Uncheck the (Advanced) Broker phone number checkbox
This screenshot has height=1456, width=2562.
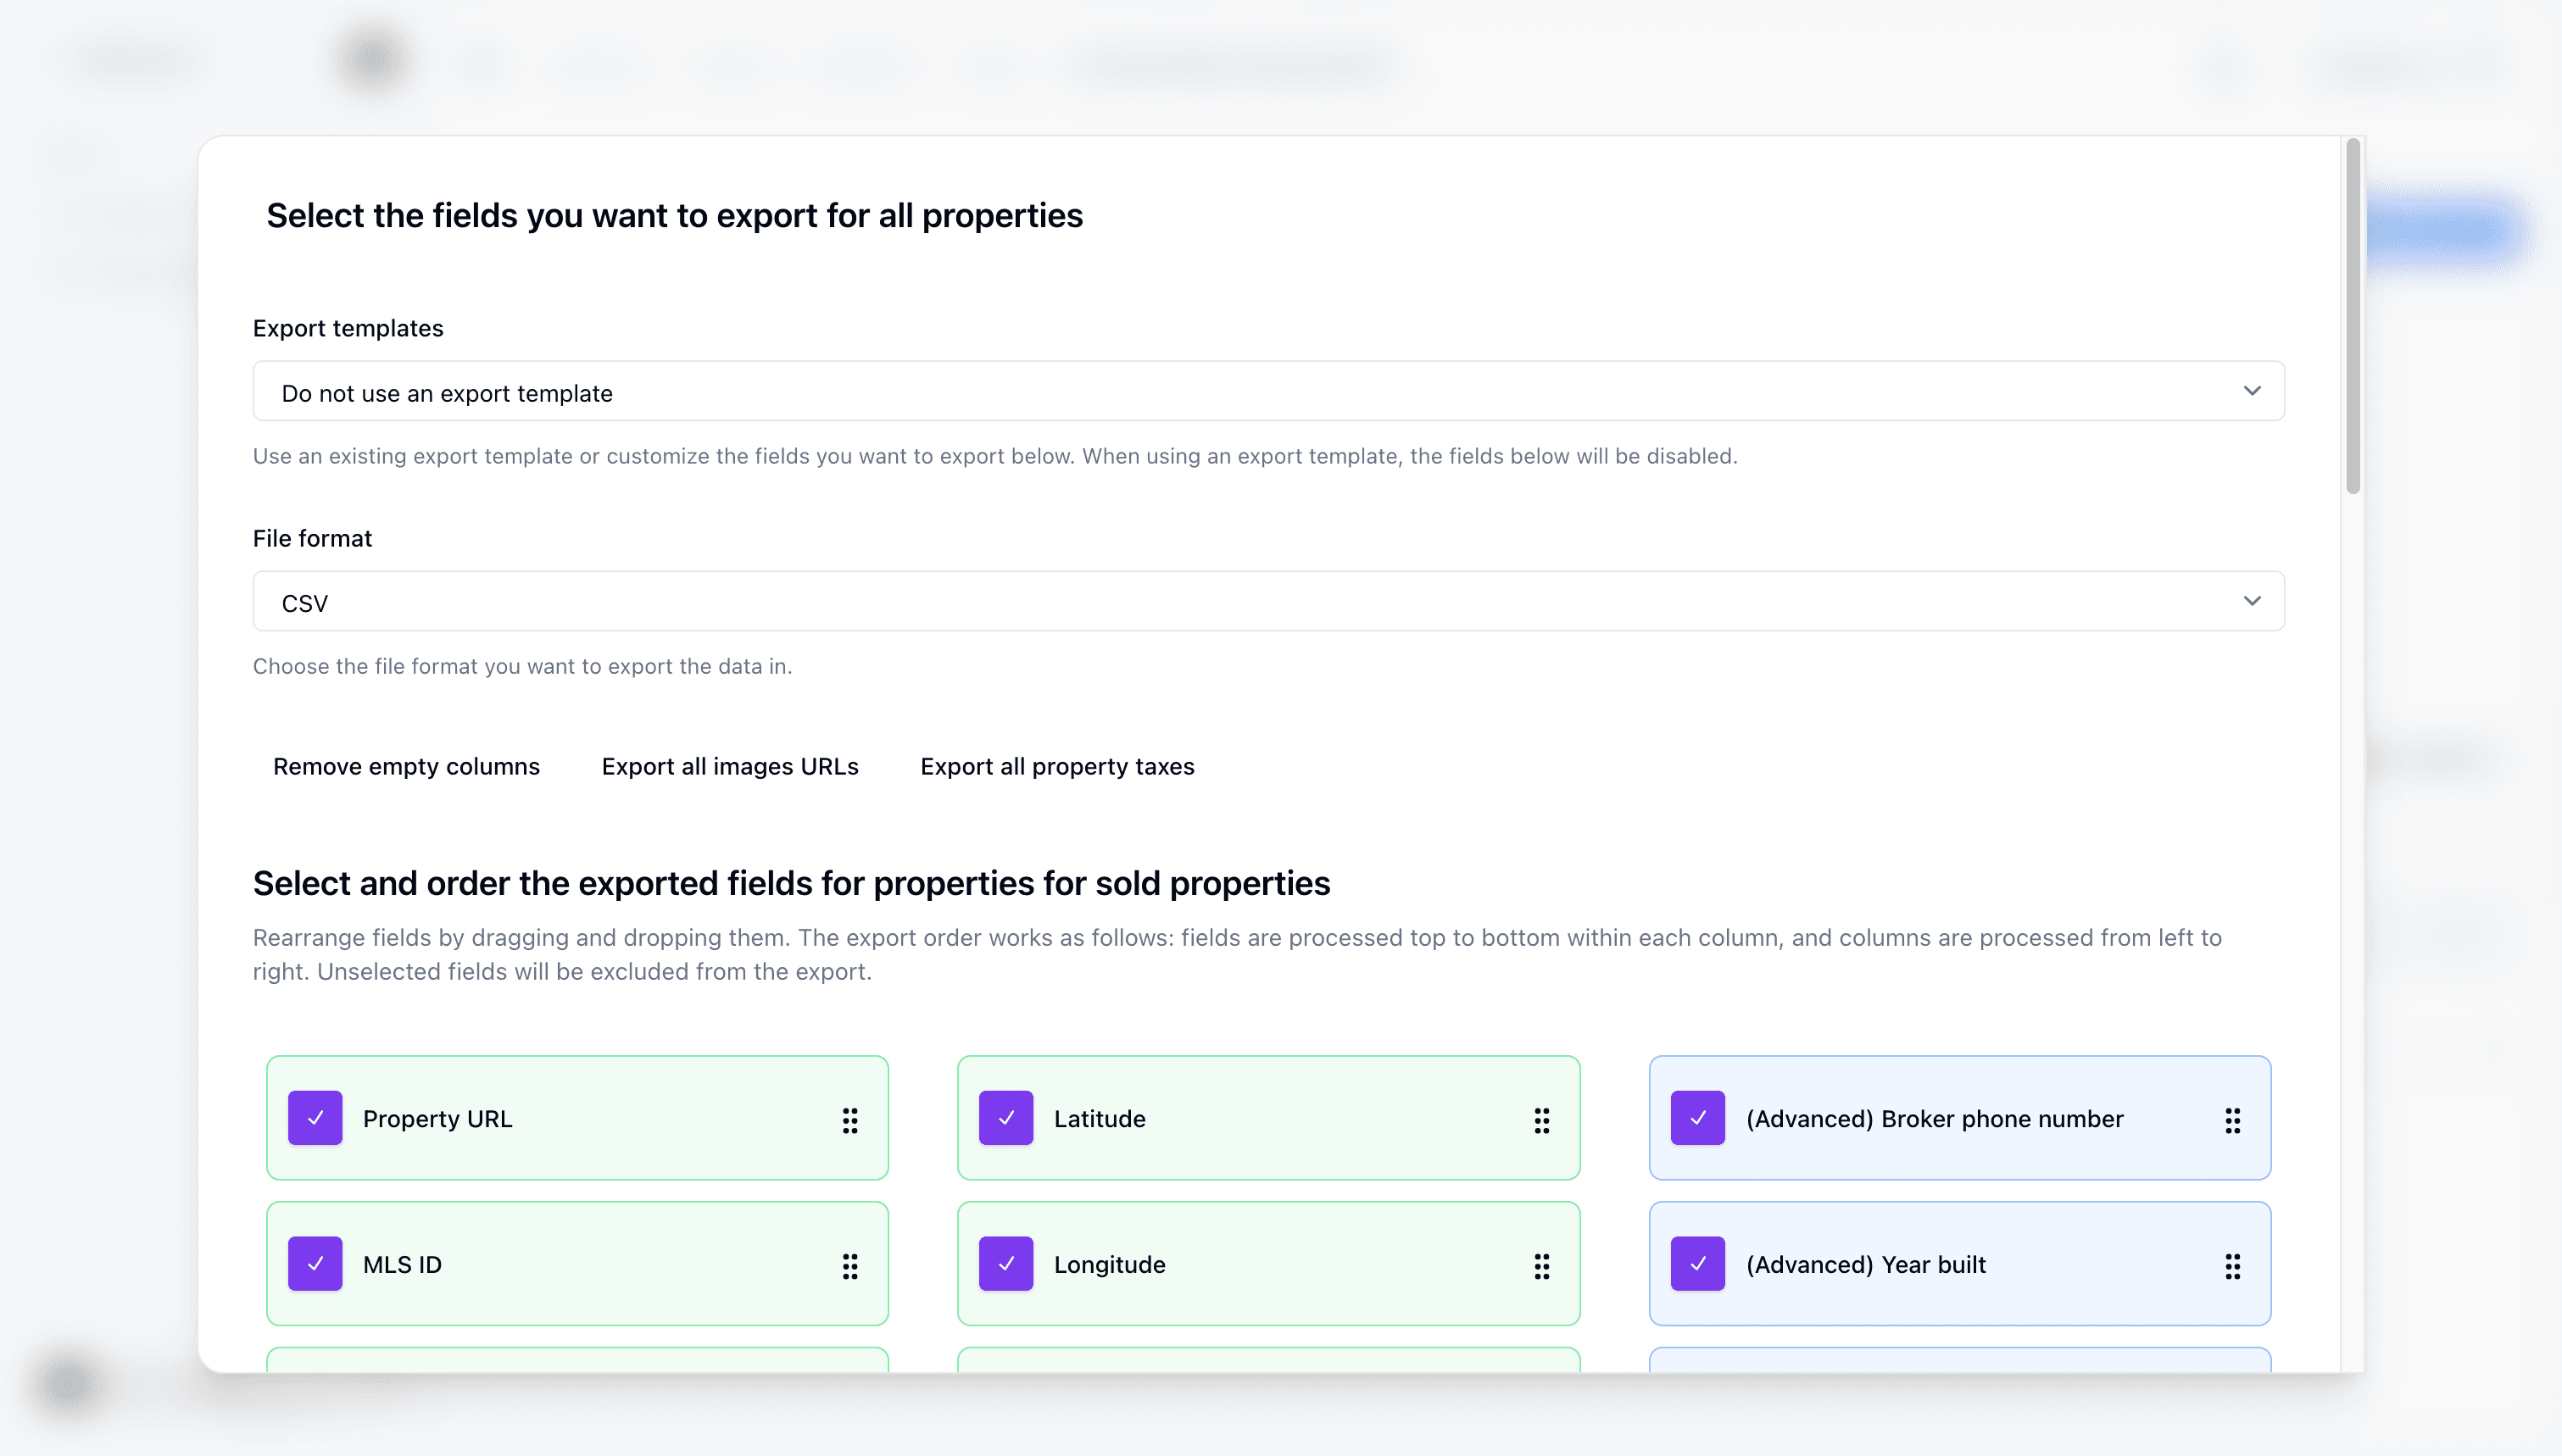(x=1697, y=1118)
